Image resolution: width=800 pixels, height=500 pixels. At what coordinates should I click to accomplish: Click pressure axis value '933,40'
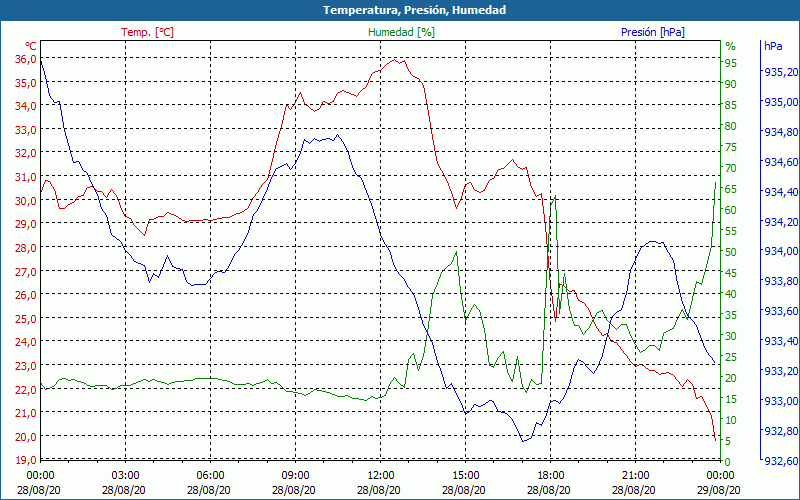(x=781, y=341)
